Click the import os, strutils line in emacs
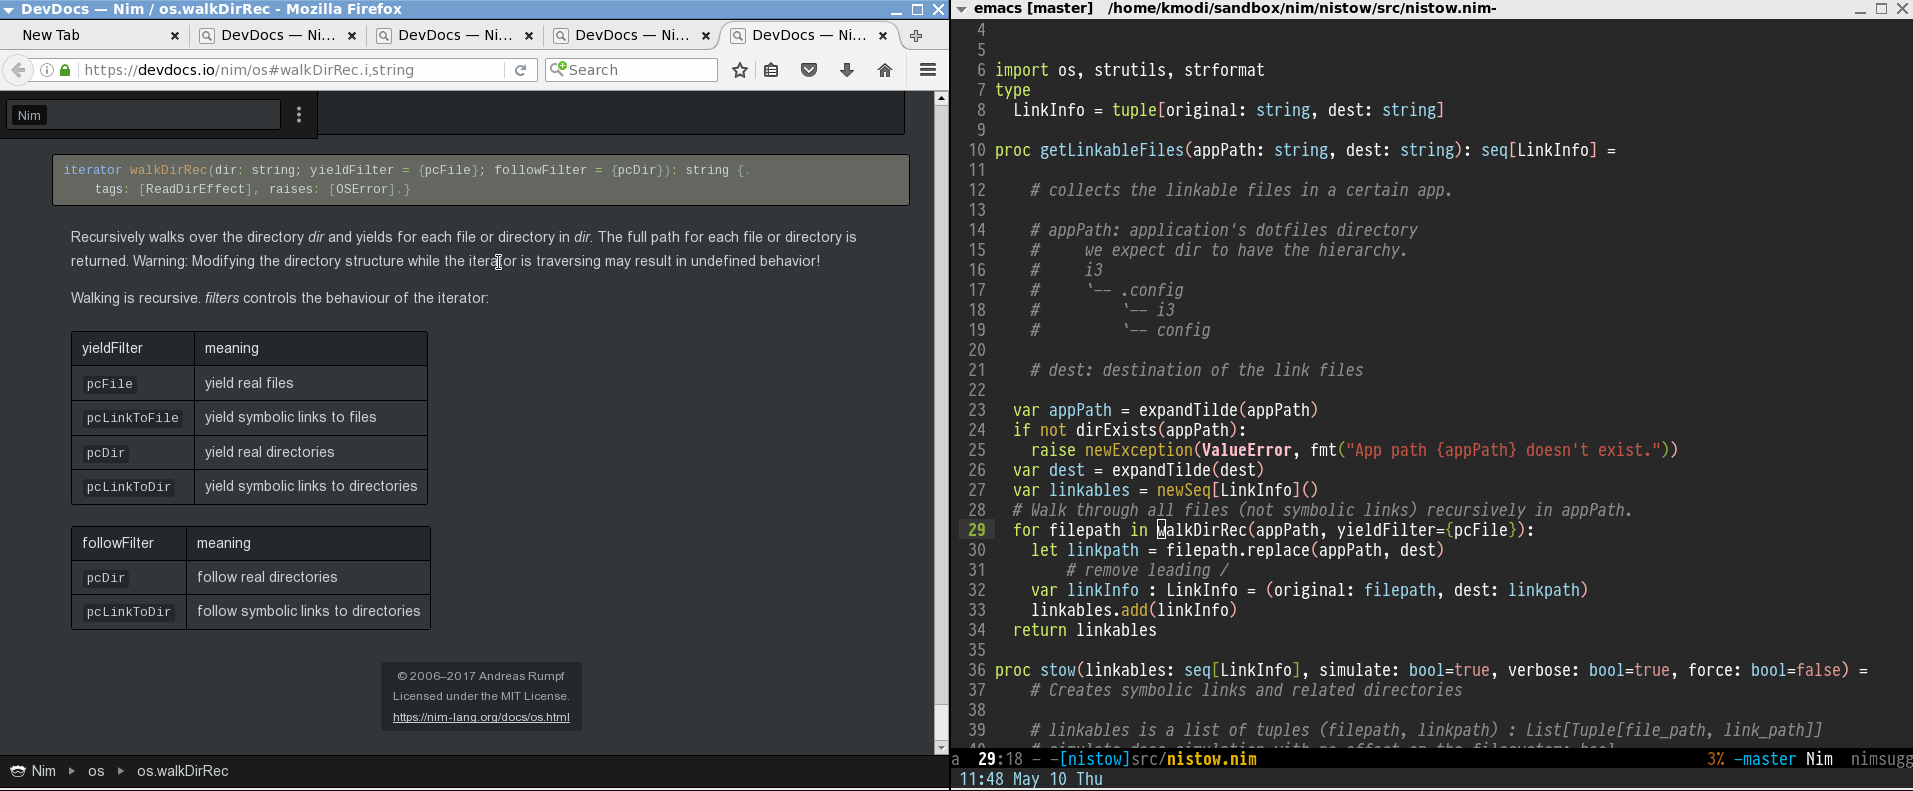 pos(1130,70)
